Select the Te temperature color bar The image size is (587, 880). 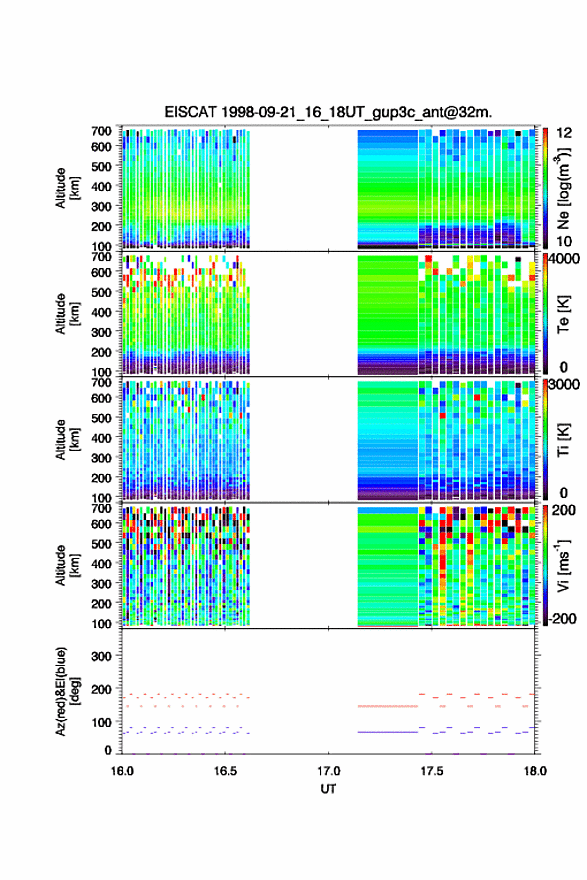[x=545, y=314]
